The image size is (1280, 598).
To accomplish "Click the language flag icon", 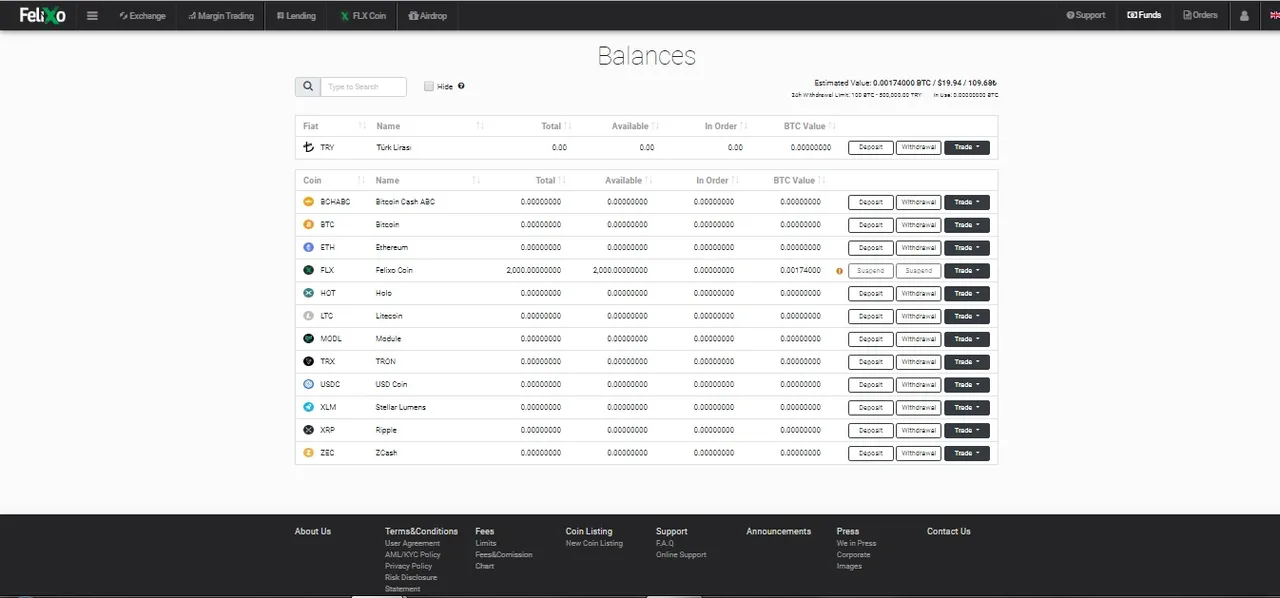I will tap(1274, 16).
